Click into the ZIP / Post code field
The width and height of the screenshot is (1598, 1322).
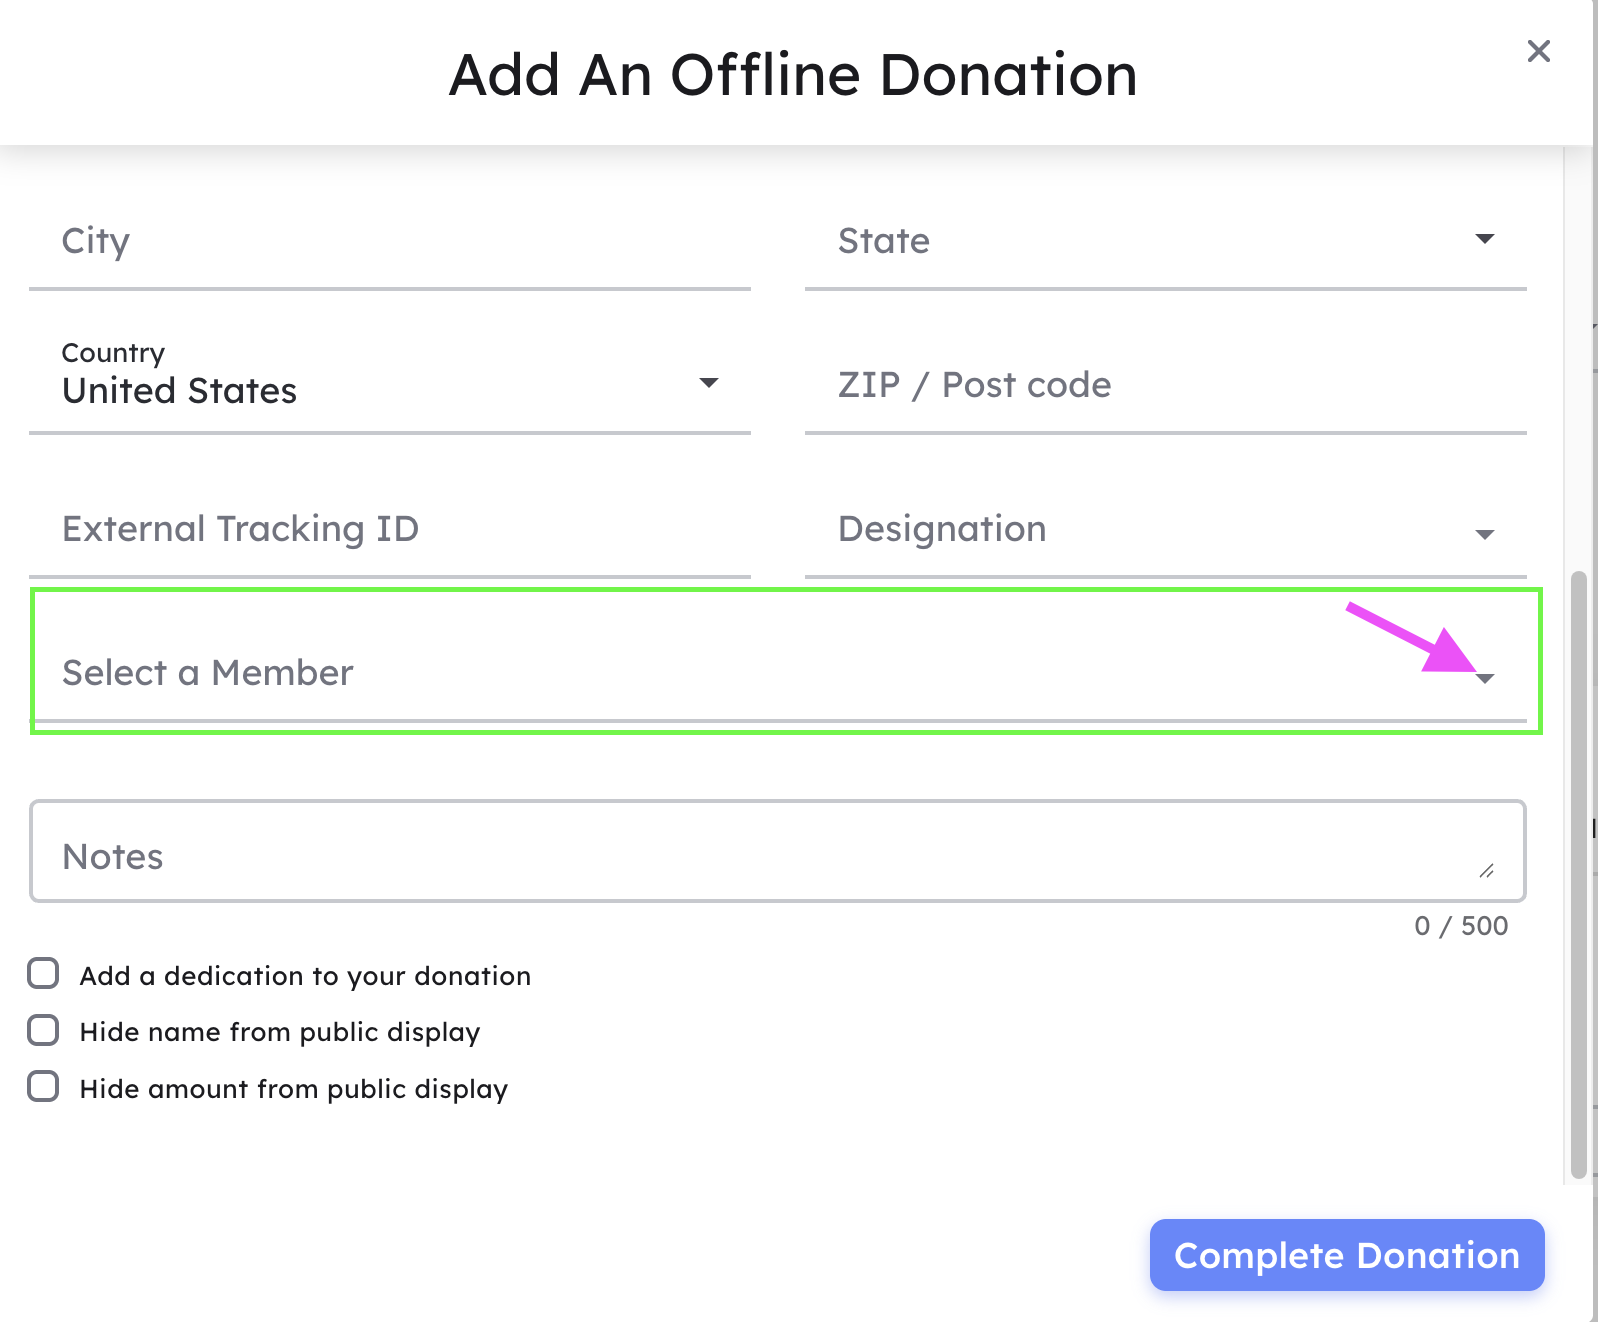(x=1166, y=385)
